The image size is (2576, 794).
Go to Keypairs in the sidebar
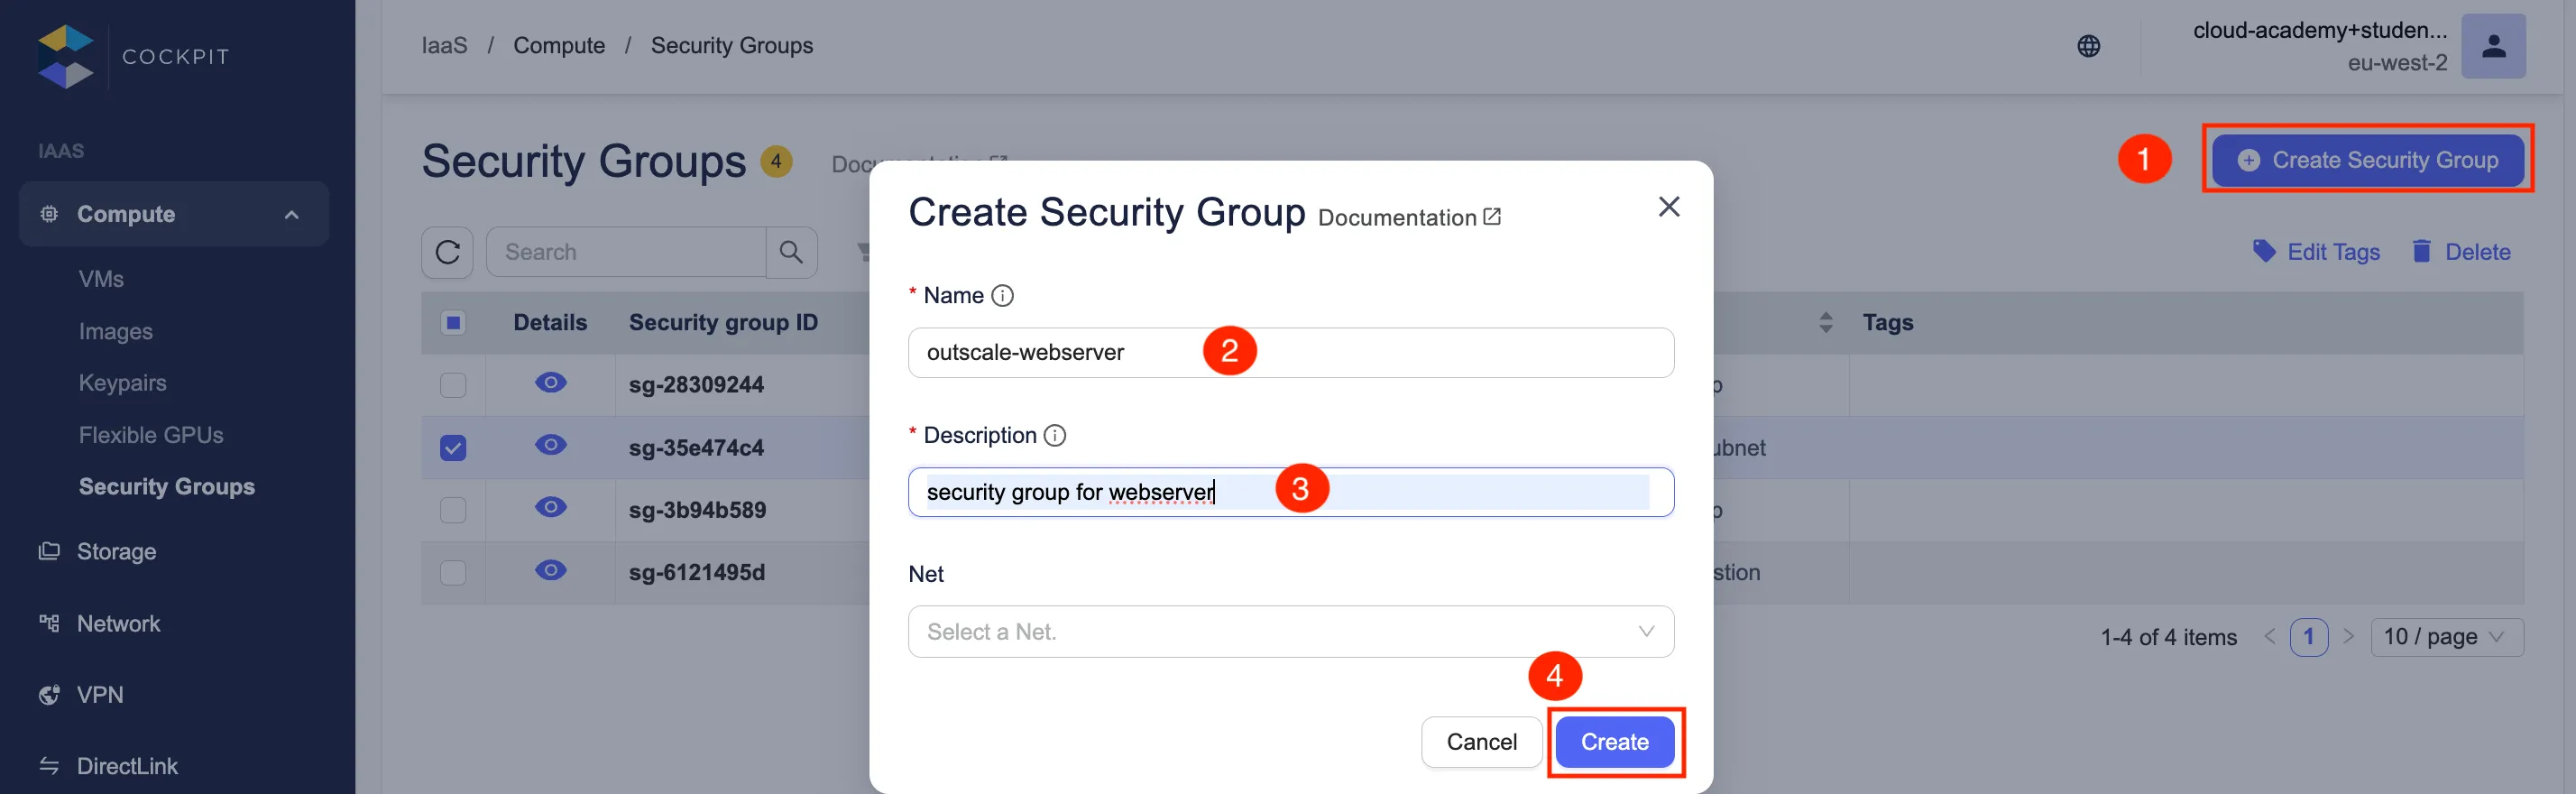122,383
